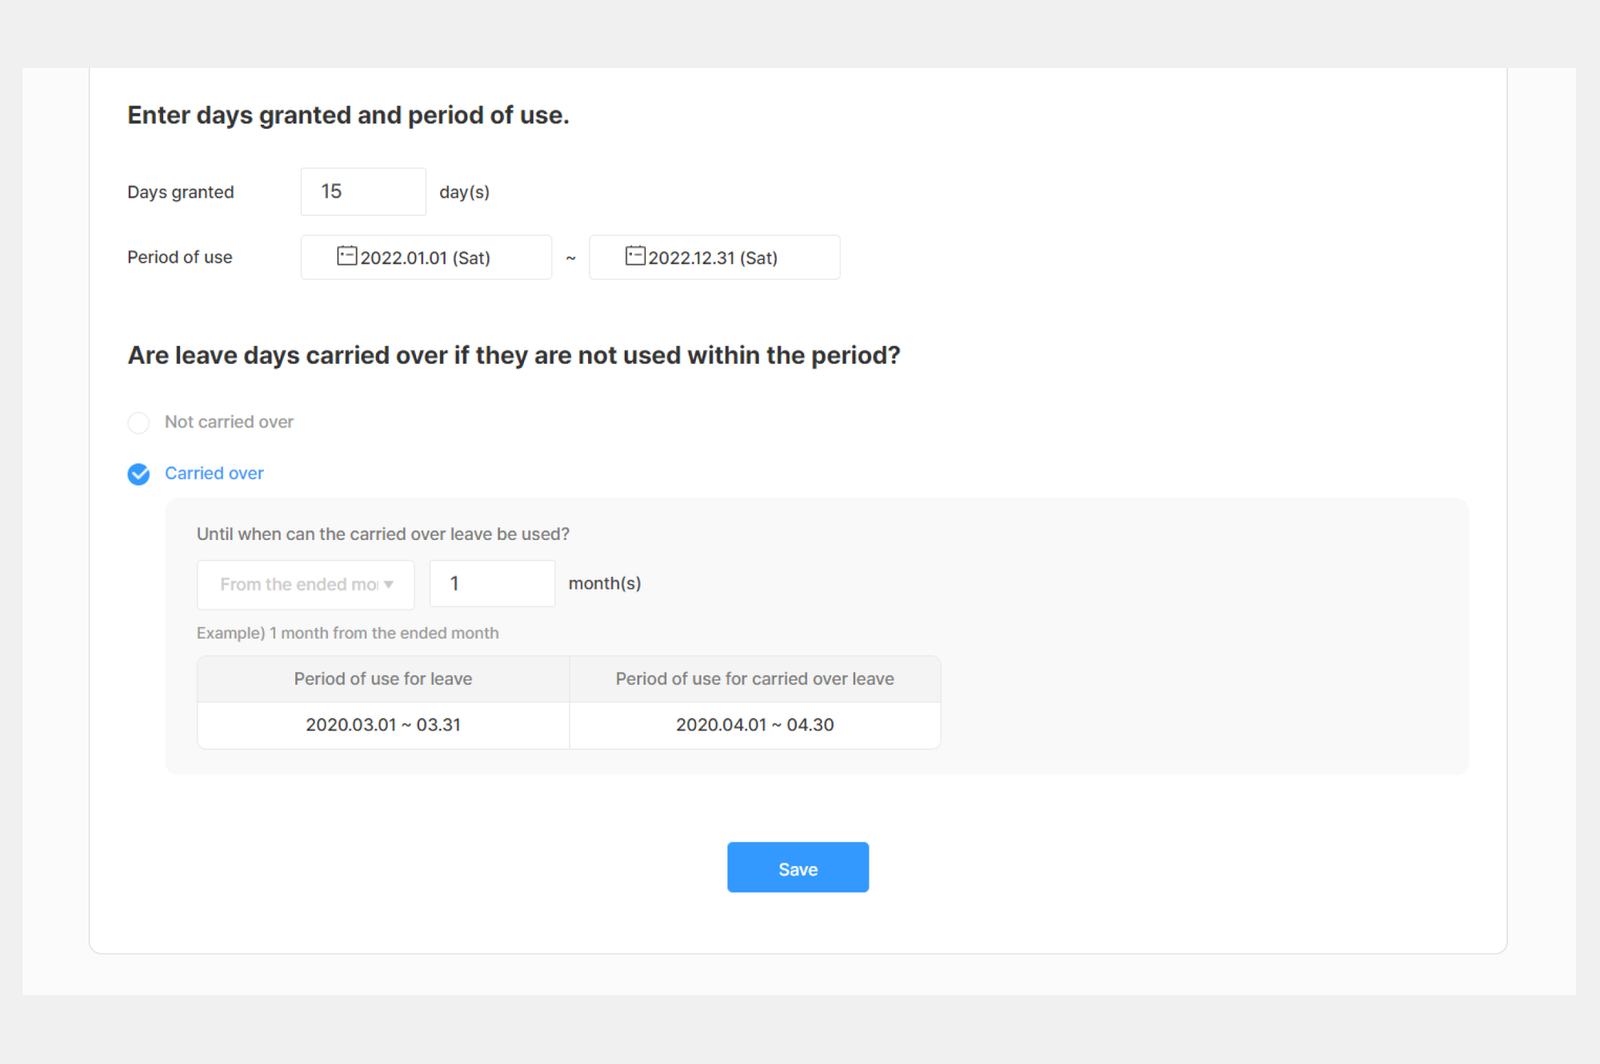Click the Days granted field showing 15
The image size is (1600, 1064).
coord(363,191)
